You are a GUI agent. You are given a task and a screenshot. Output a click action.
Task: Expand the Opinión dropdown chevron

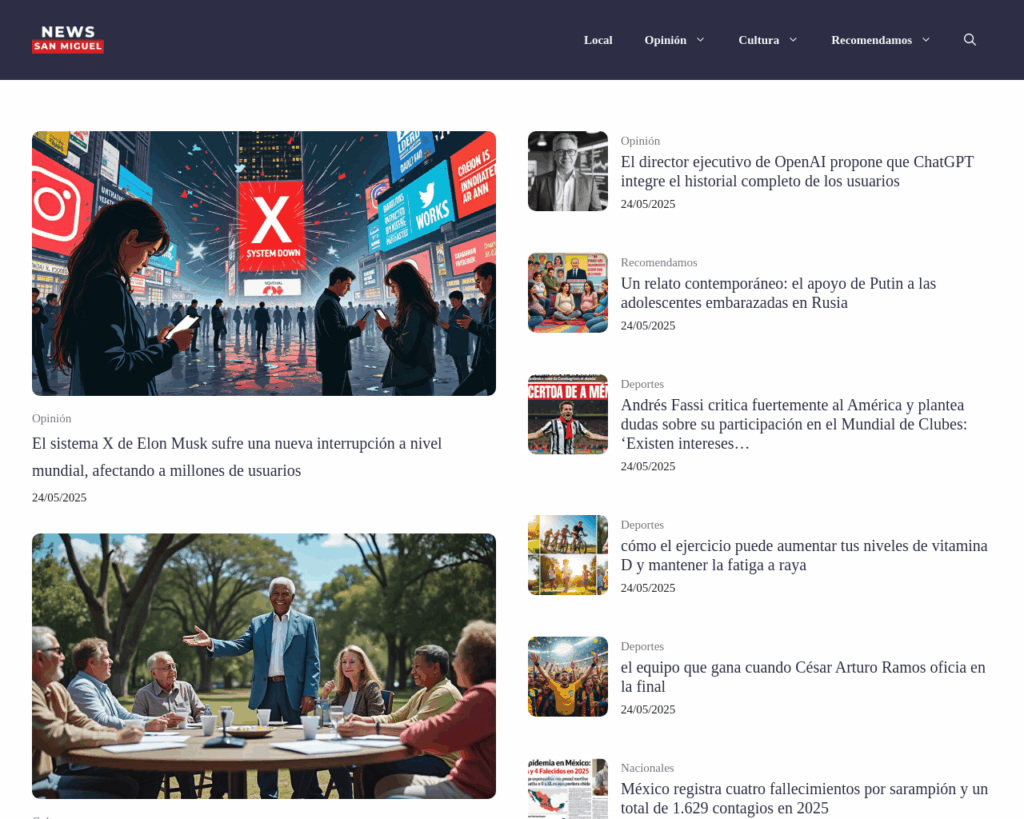[x=700, y=40]
